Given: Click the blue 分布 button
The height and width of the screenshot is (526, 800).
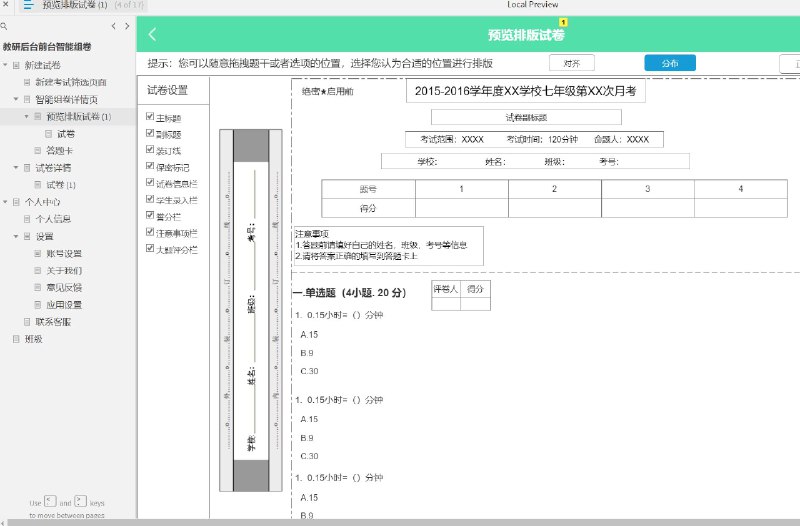Looking at the screenshot, I should (670, 63).
